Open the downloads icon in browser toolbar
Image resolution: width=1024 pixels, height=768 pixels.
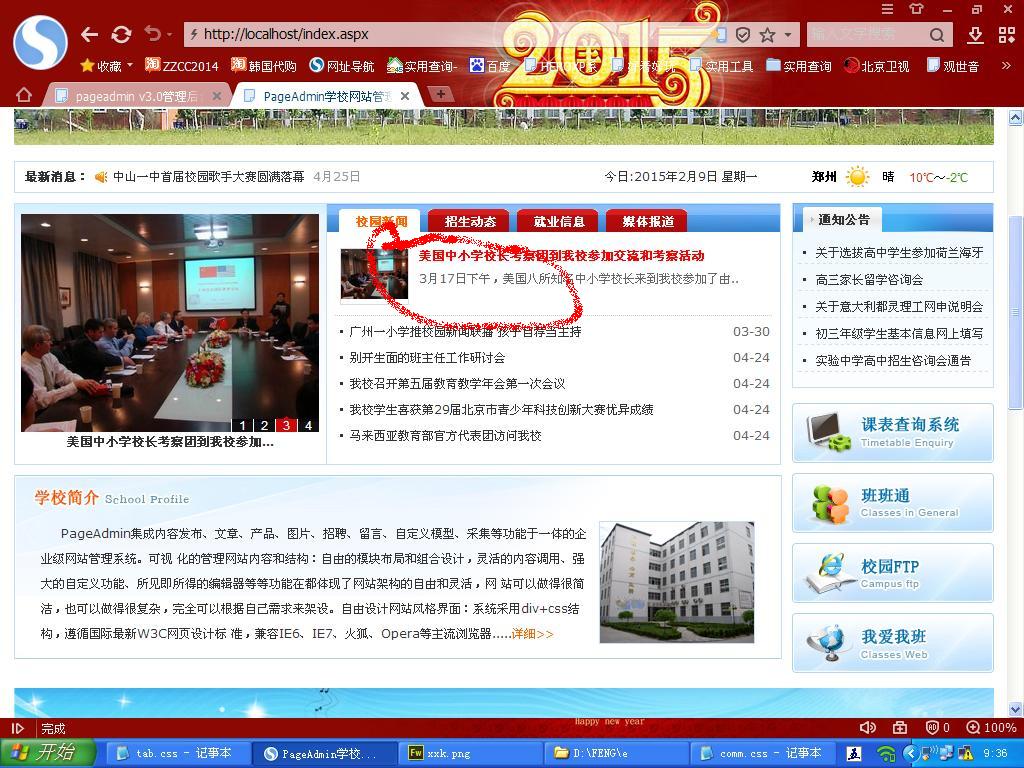click(x=975, y=35)
